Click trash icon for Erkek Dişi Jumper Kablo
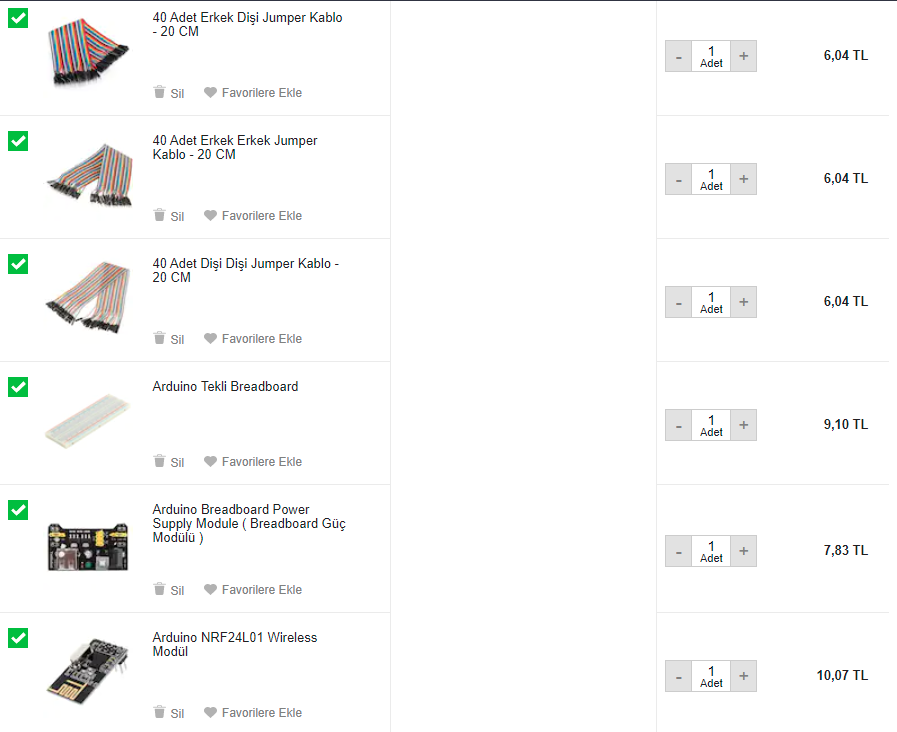897x732 pixels. coord(160,92)
